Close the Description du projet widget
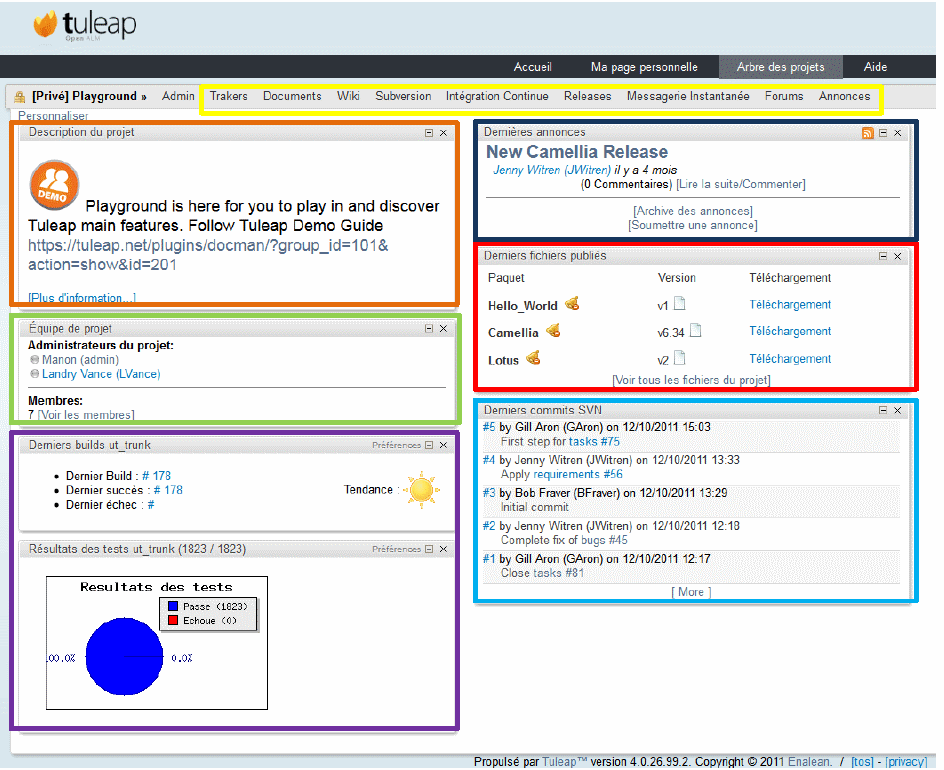944x770 pixels. click(443, 133)
